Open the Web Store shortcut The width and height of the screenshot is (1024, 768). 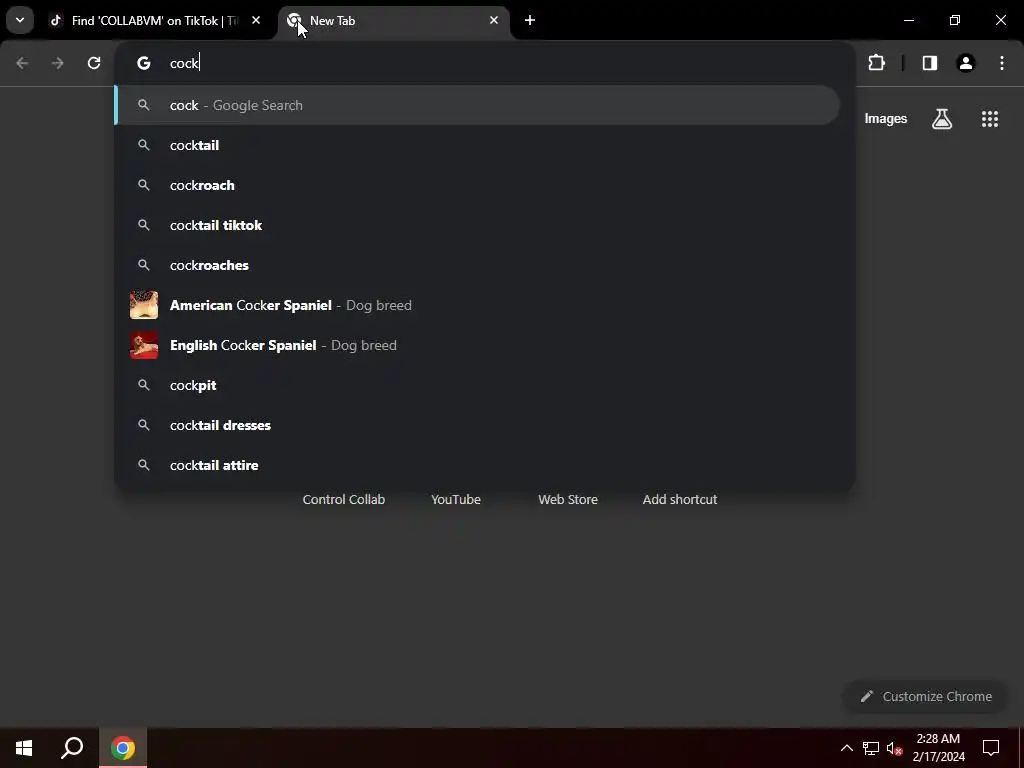coord(568,499)
